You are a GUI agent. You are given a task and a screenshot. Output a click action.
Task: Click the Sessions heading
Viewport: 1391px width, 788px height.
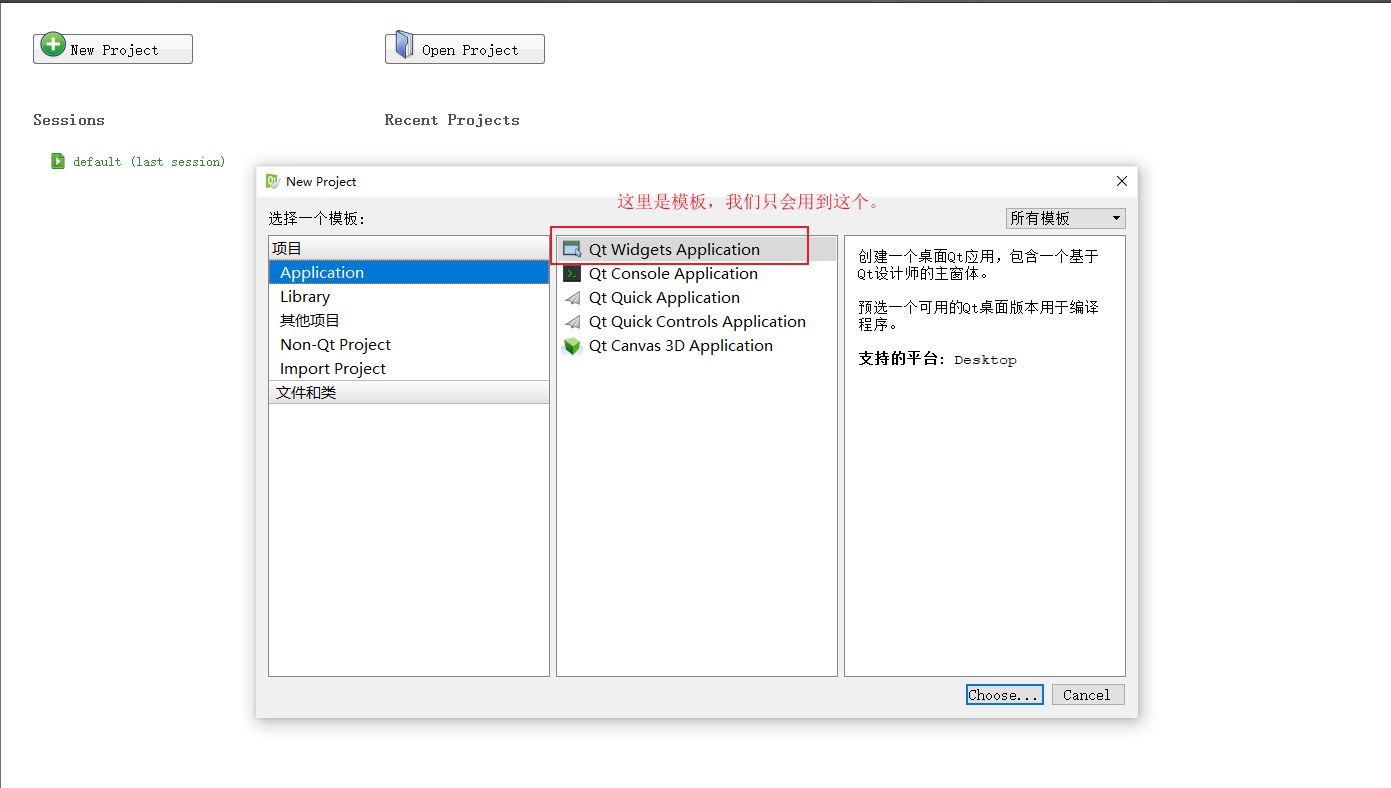69,120
